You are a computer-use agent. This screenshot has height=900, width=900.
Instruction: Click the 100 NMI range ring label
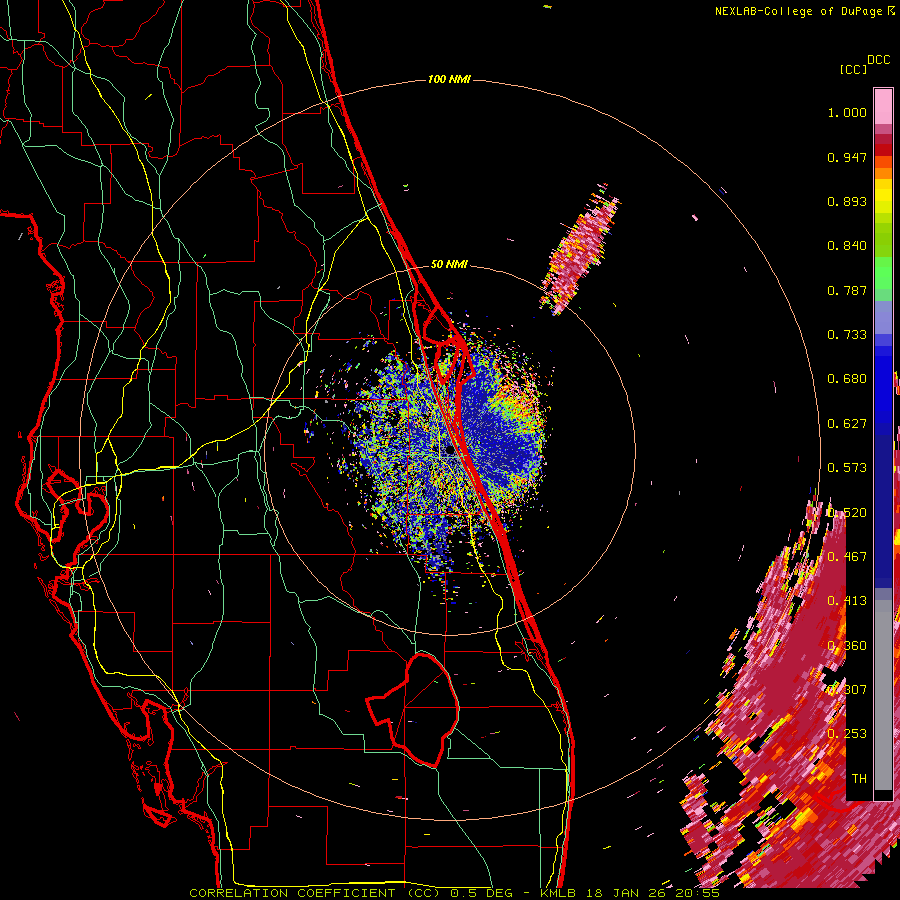(449, 79)
